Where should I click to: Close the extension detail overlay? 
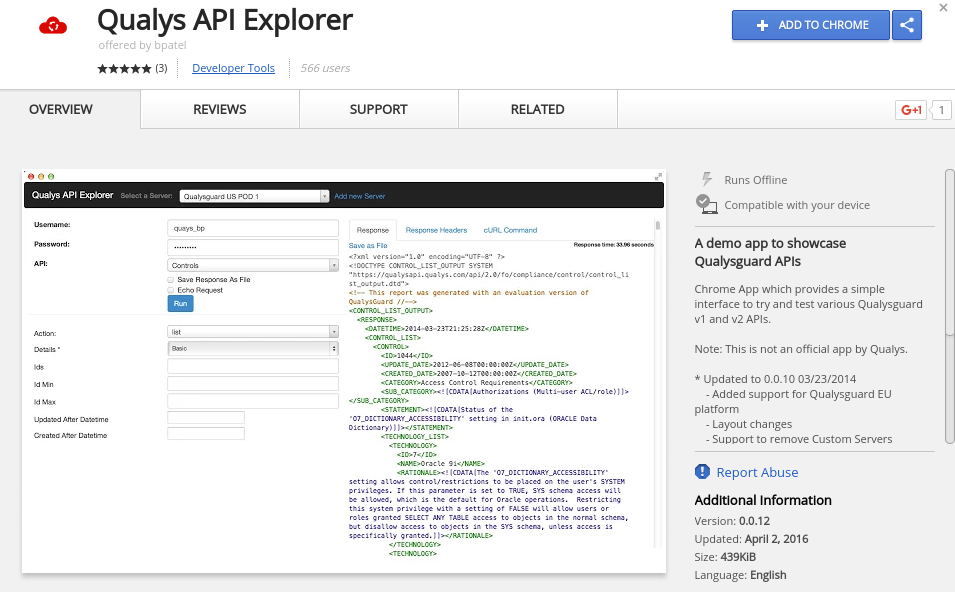point(943,7)
